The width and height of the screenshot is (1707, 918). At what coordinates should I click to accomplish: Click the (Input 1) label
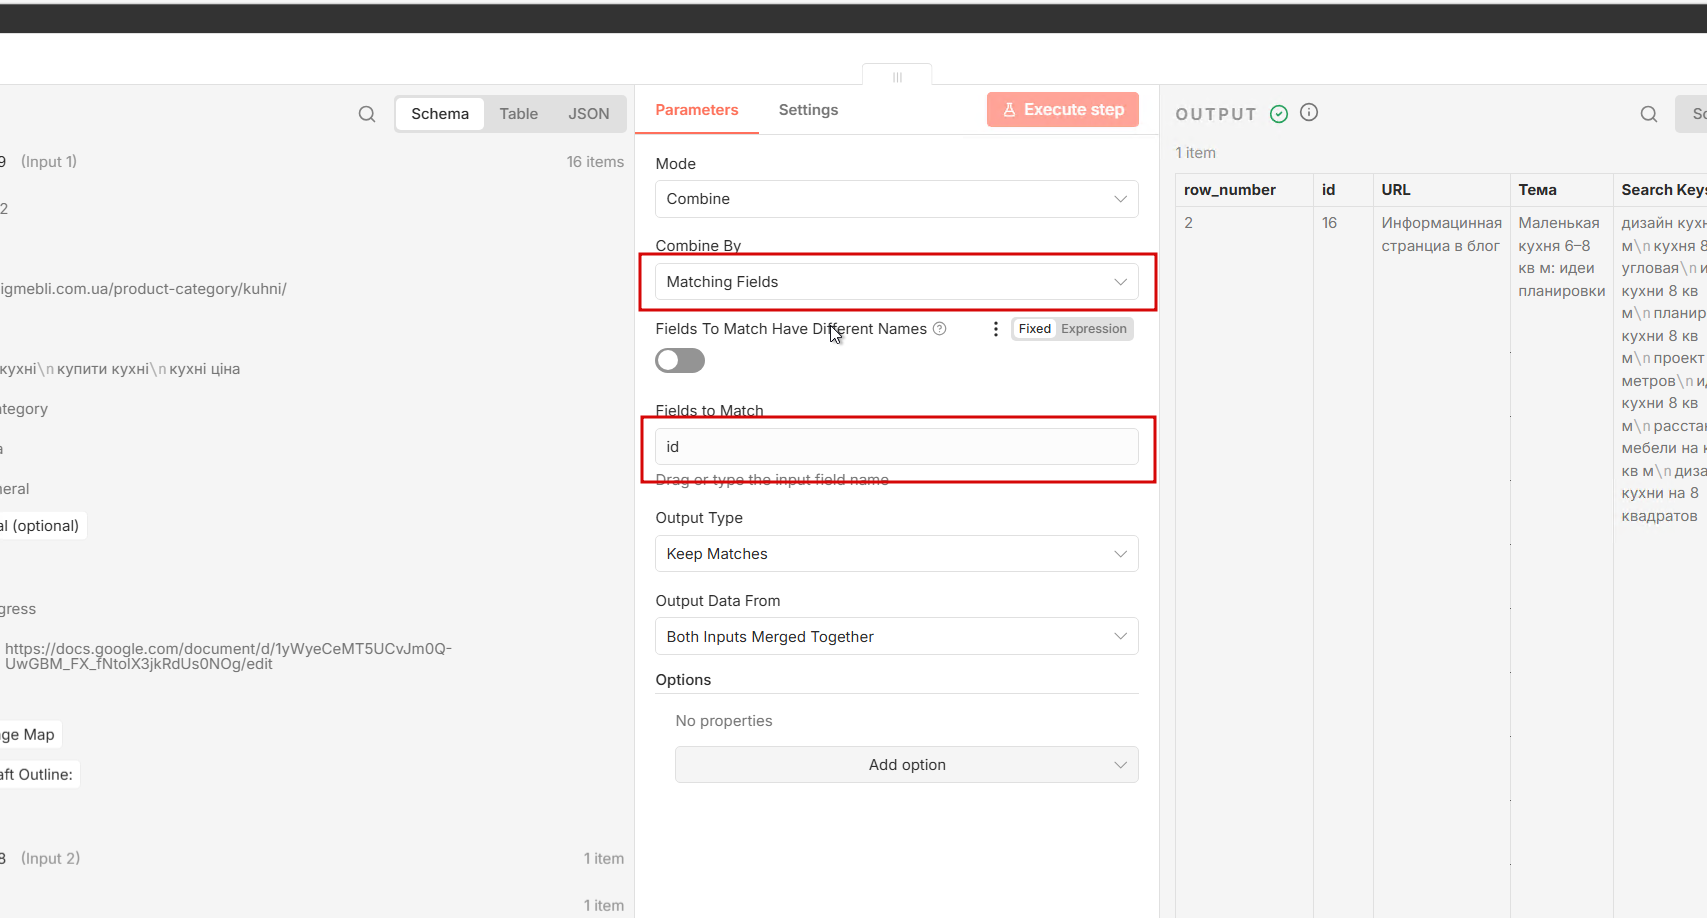click(x=49, y=162)
